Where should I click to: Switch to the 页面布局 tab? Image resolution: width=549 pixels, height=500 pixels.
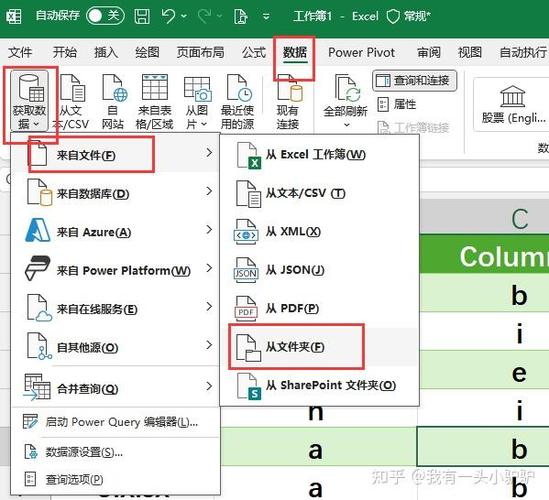(x=200, y=53)
